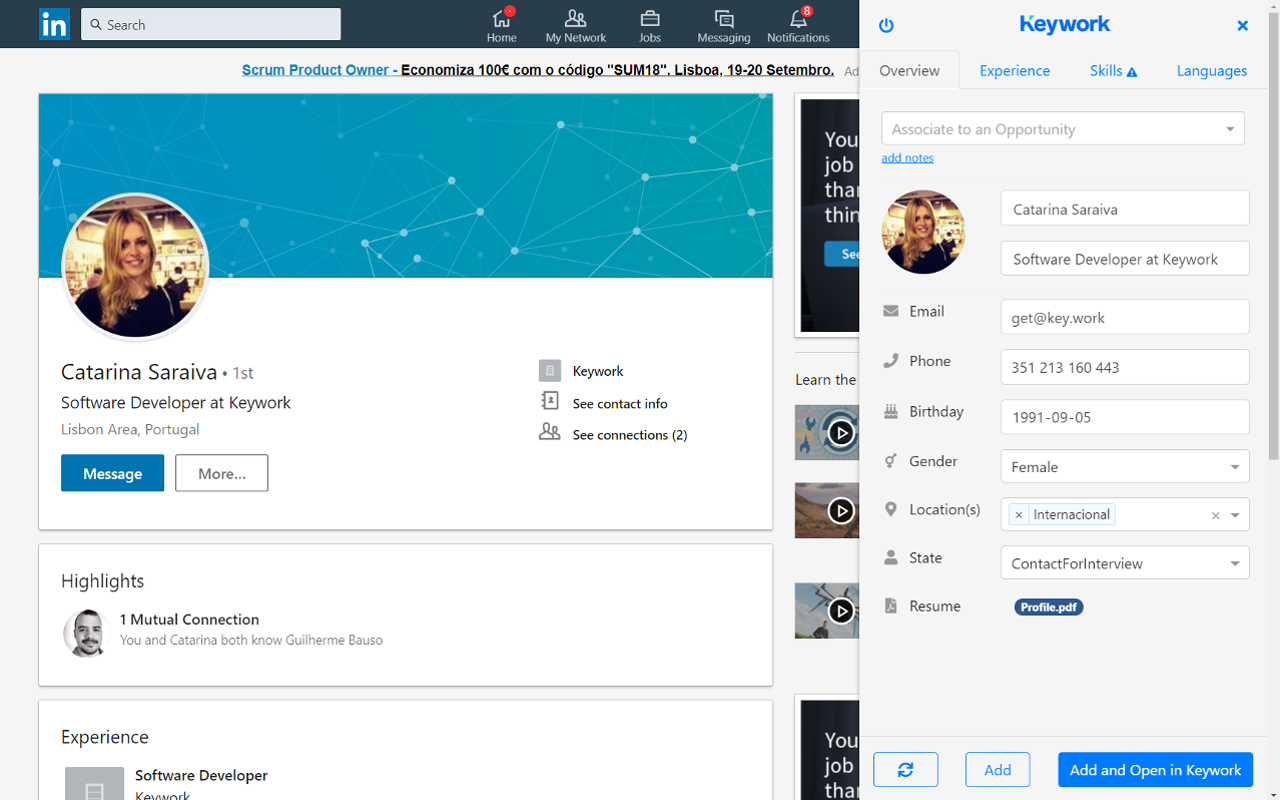Click Catarina's large profile photo
Image resolution: width=1280 pixels, height=800 pixels.
pos(135,266)
